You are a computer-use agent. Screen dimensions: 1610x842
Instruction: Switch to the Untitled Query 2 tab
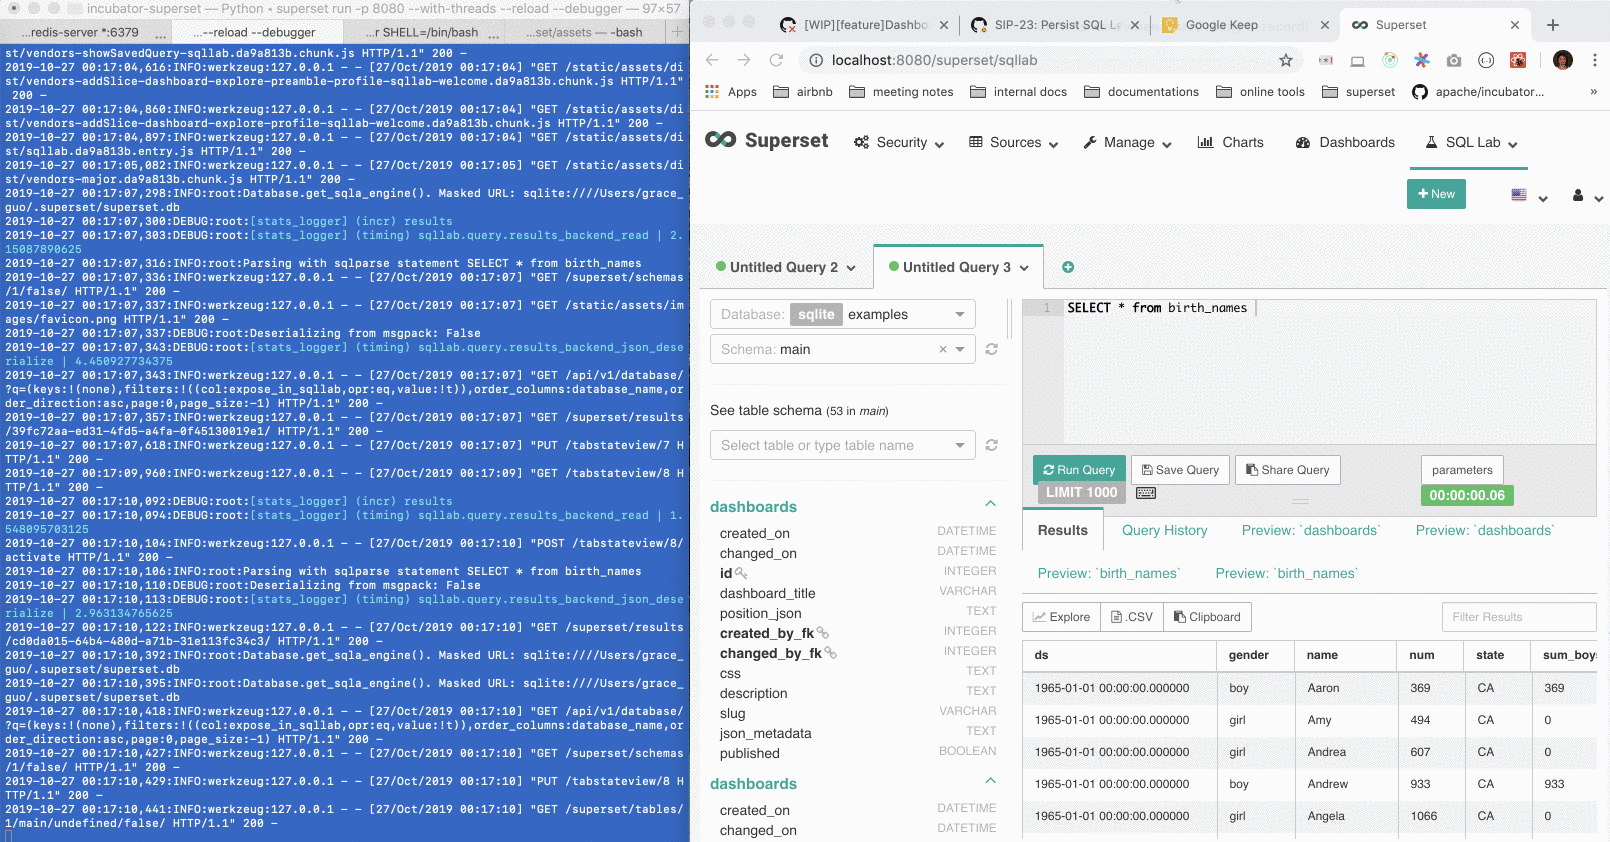pos(784,268)
